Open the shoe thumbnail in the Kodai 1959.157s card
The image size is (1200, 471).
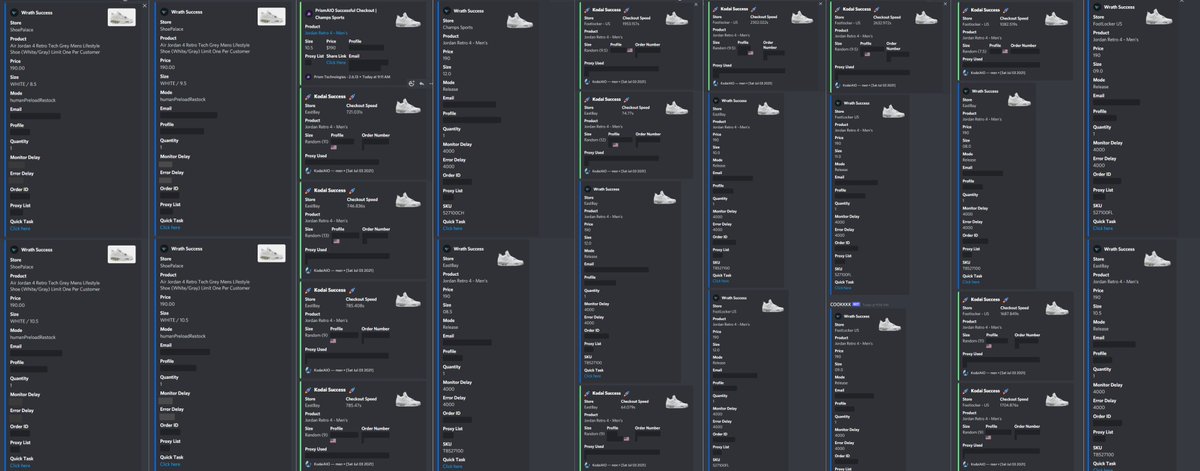coord(676,18)
